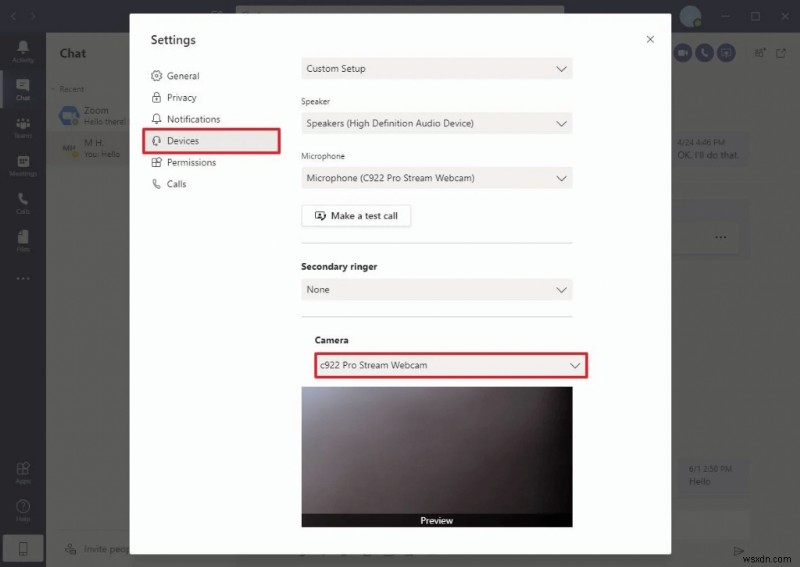Open Calls settings category
The height and width of the screenshot is (567, 800).
tap(168, 184)
